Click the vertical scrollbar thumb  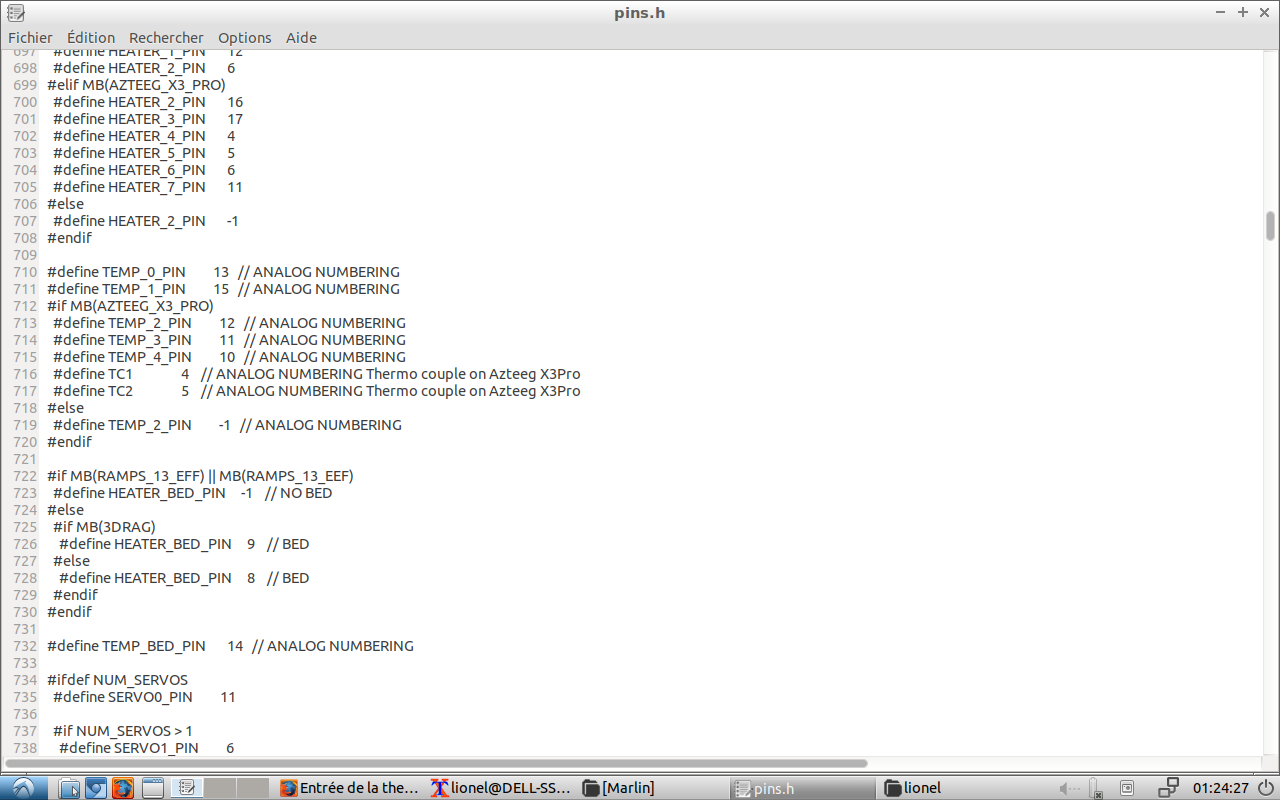(1270, 226)
